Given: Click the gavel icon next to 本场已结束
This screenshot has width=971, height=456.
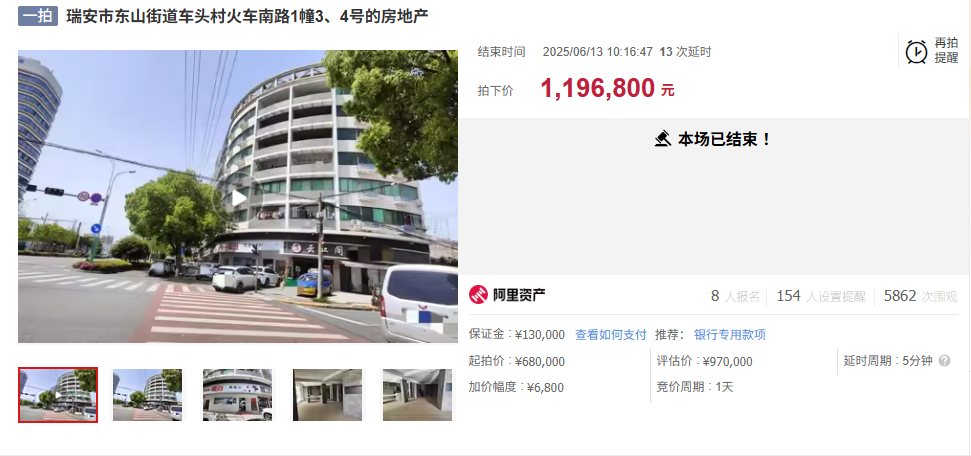Looking at the screenshot, I should pyautogui.click(x=663, y=139).
